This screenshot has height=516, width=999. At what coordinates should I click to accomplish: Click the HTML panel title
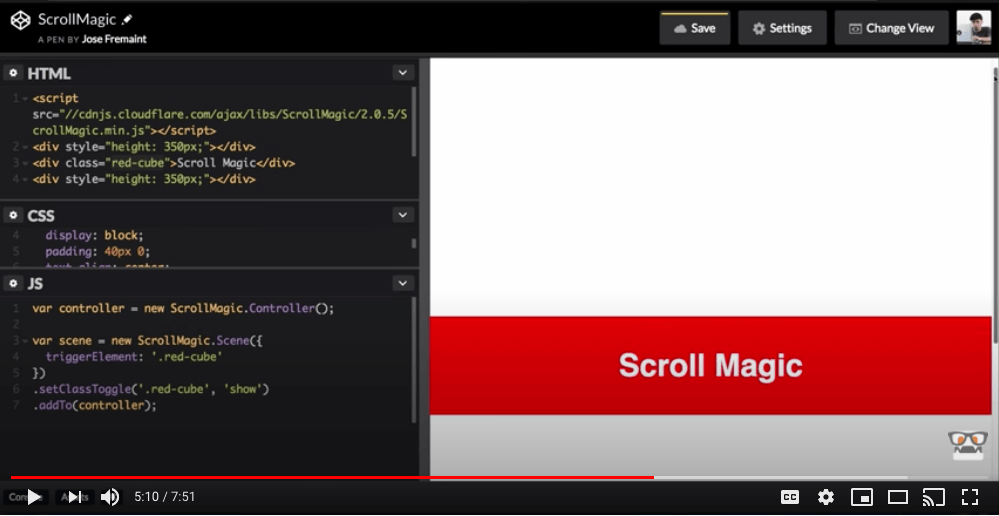pos(49,73)
